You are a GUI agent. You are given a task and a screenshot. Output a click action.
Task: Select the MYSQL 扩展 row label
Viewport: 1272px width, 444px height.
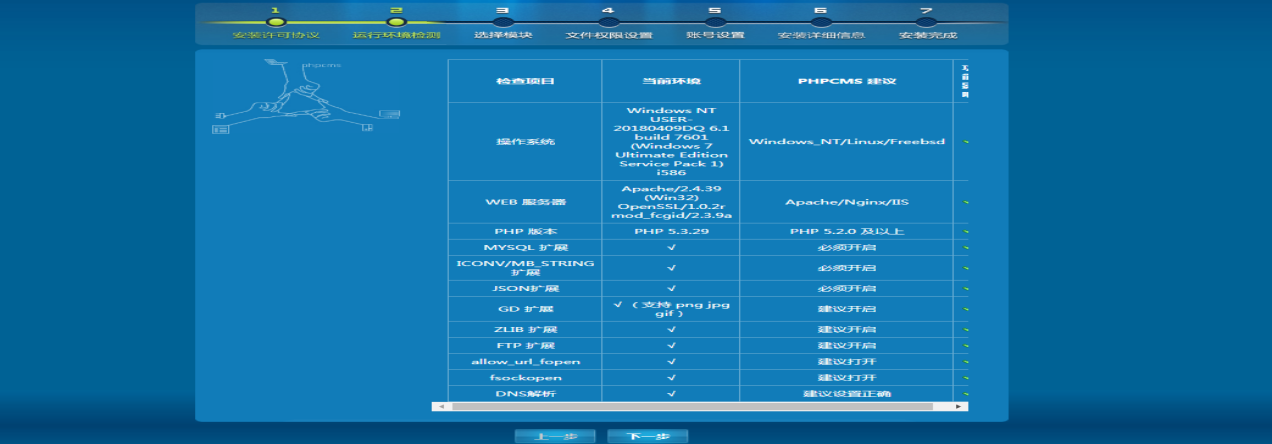pyautogui.click(x=525, y=246)
